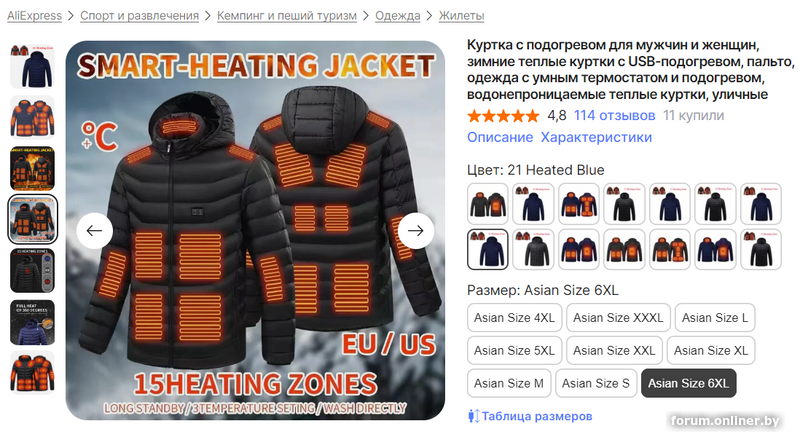Choose Asian Size 4XL option

pyautogui.click(x=514, y=318)
